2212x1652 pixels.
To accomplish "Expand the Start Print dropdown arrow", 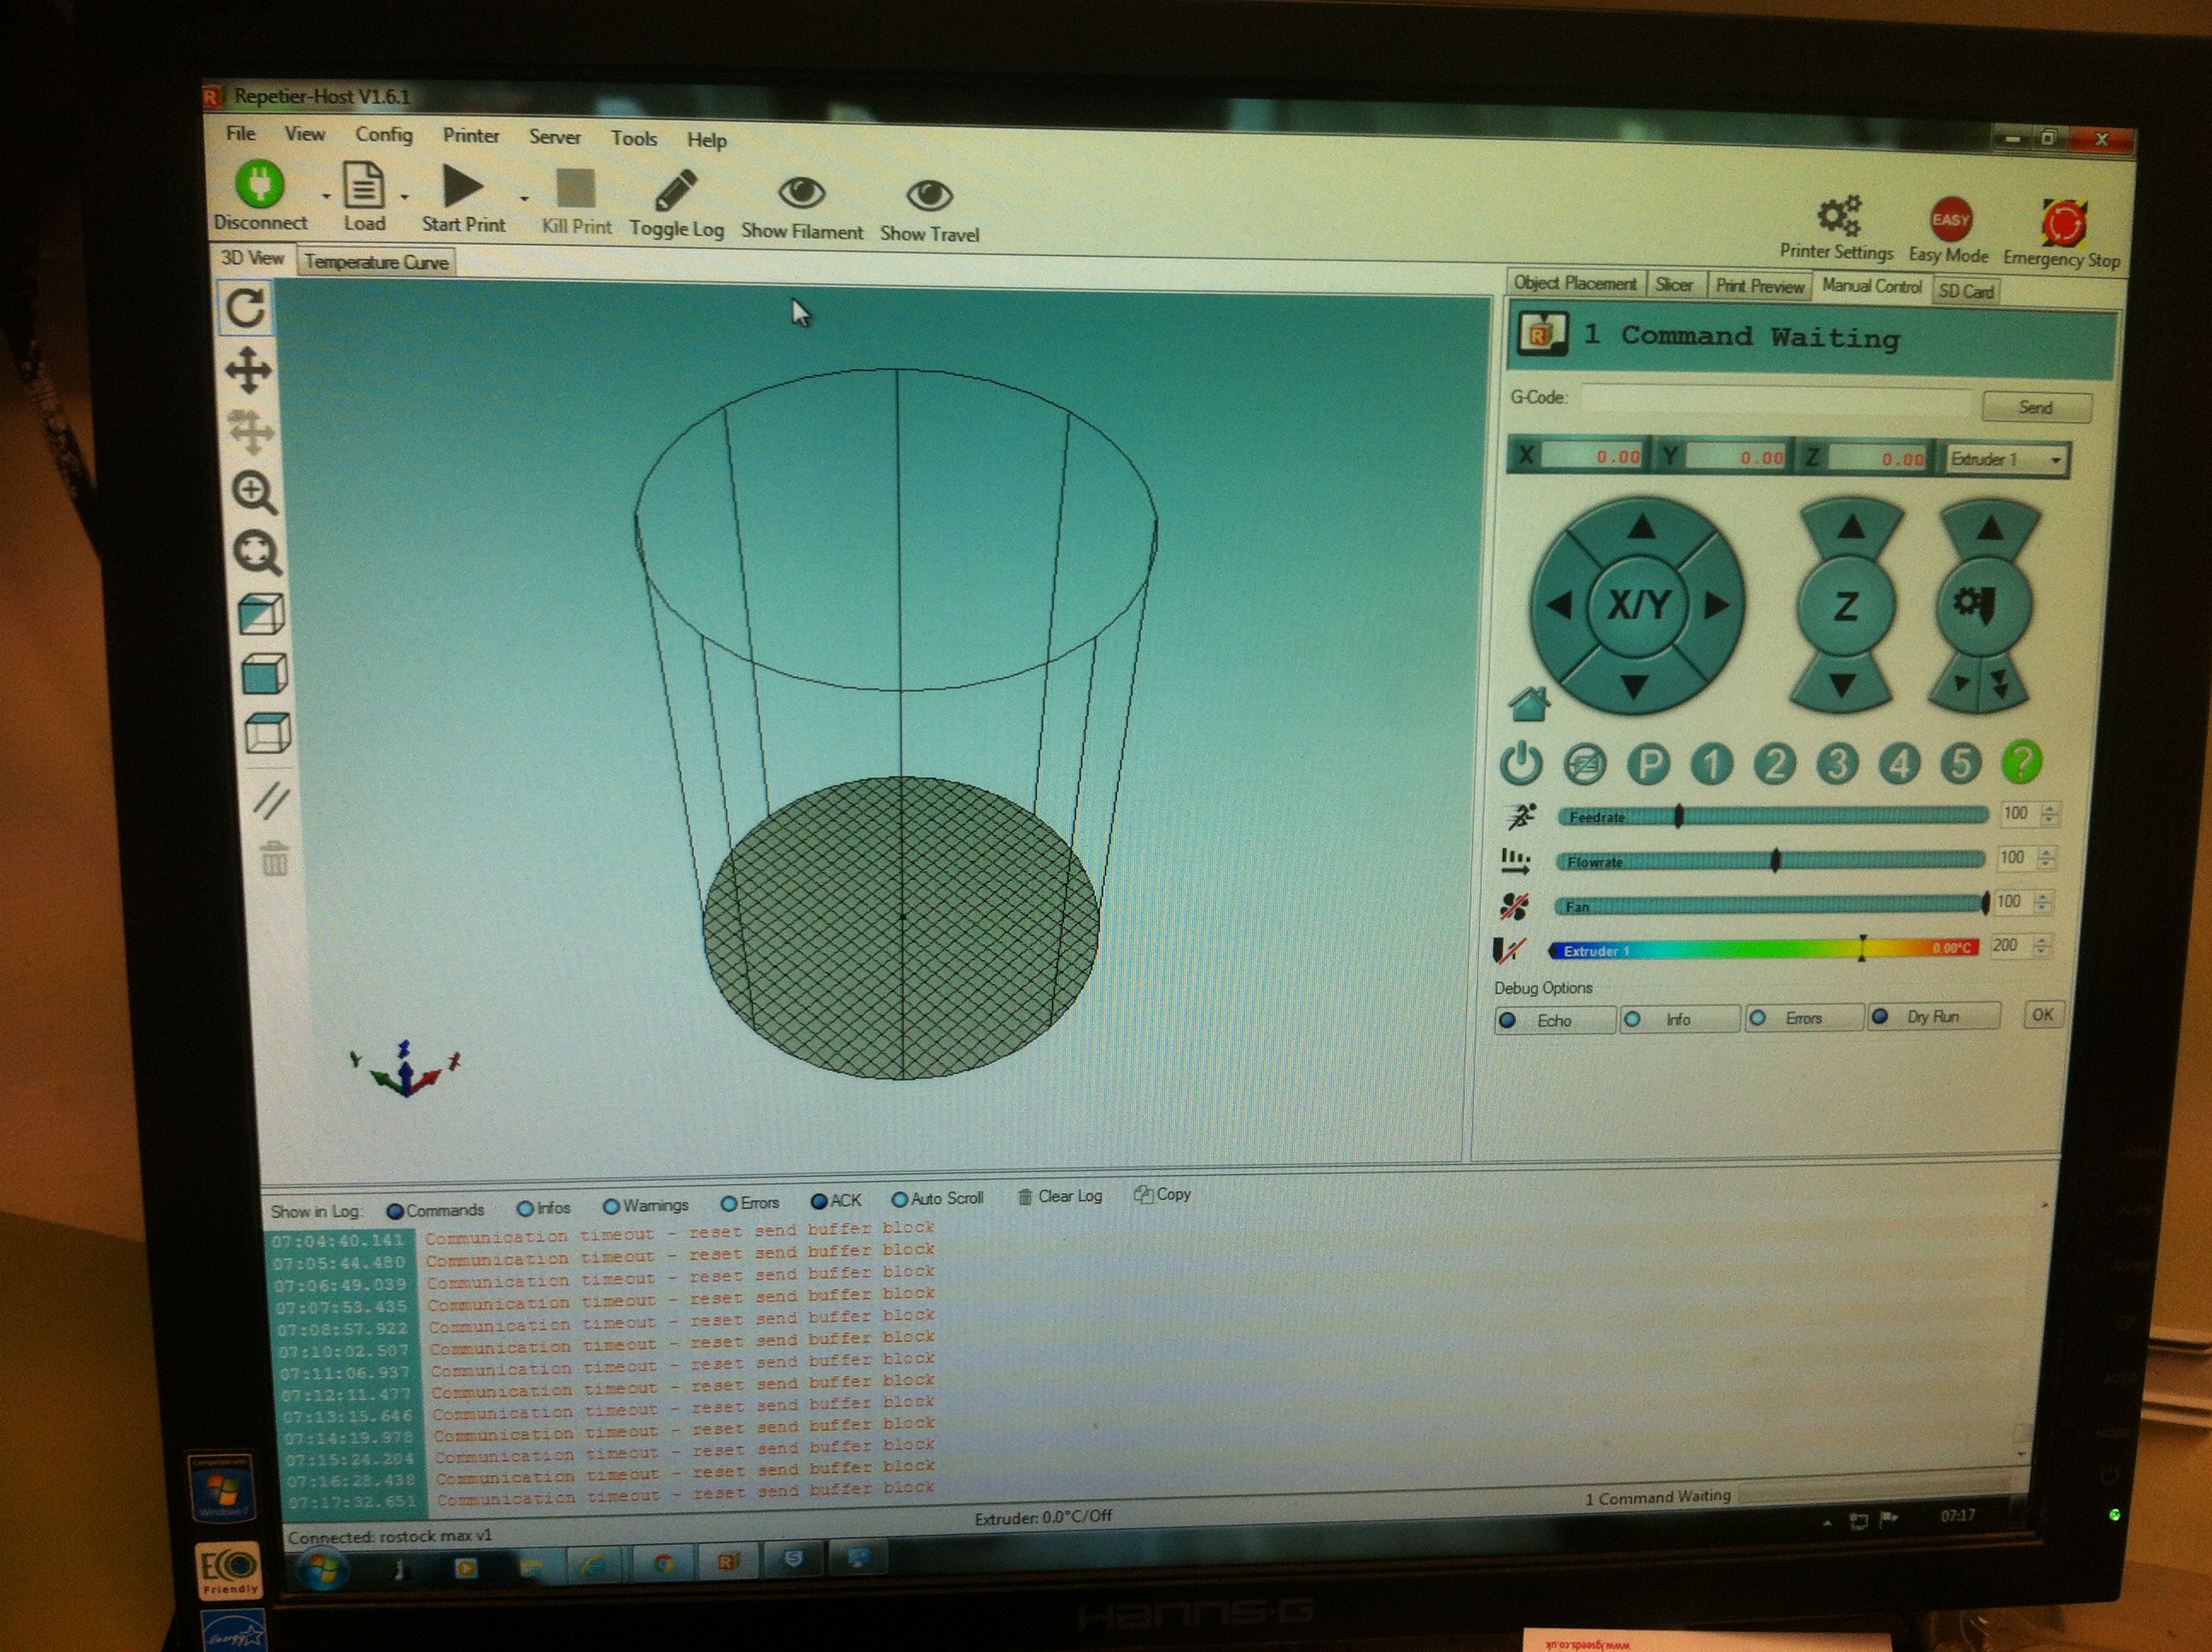I will click(524, 199).
